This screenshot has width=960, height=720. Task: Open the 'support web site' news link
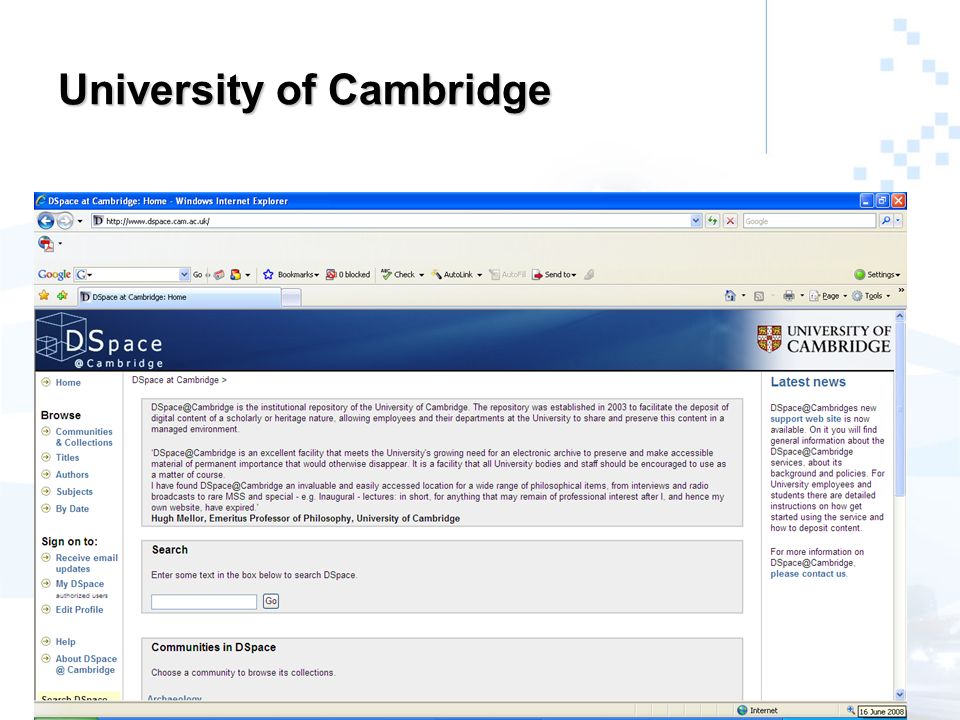(x=806, y=419)
